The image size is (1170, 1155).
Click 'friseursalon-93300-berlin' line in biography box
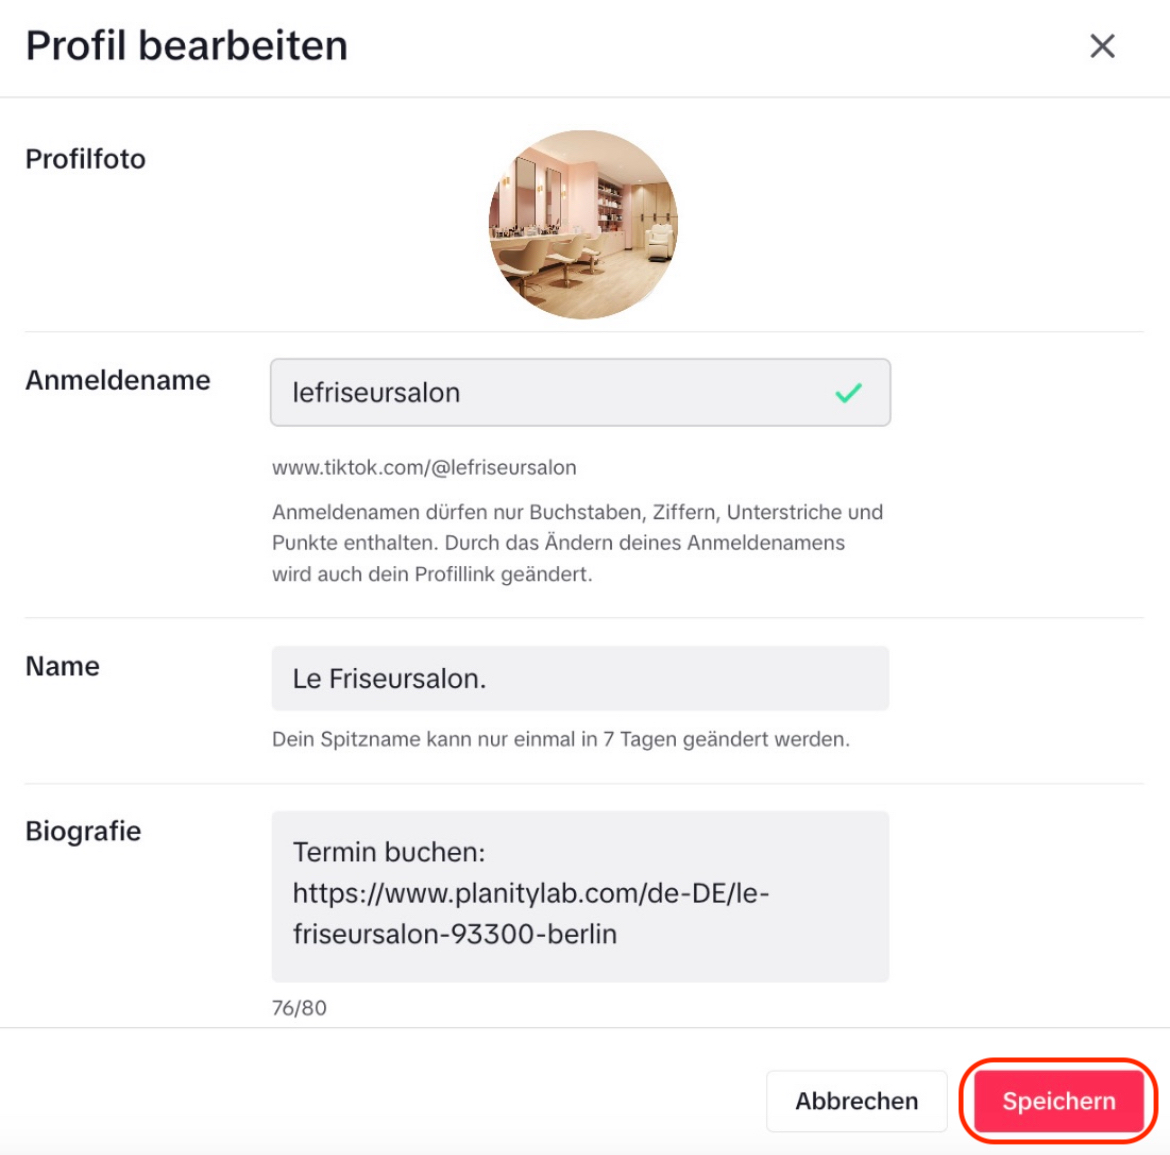point(455,934)
